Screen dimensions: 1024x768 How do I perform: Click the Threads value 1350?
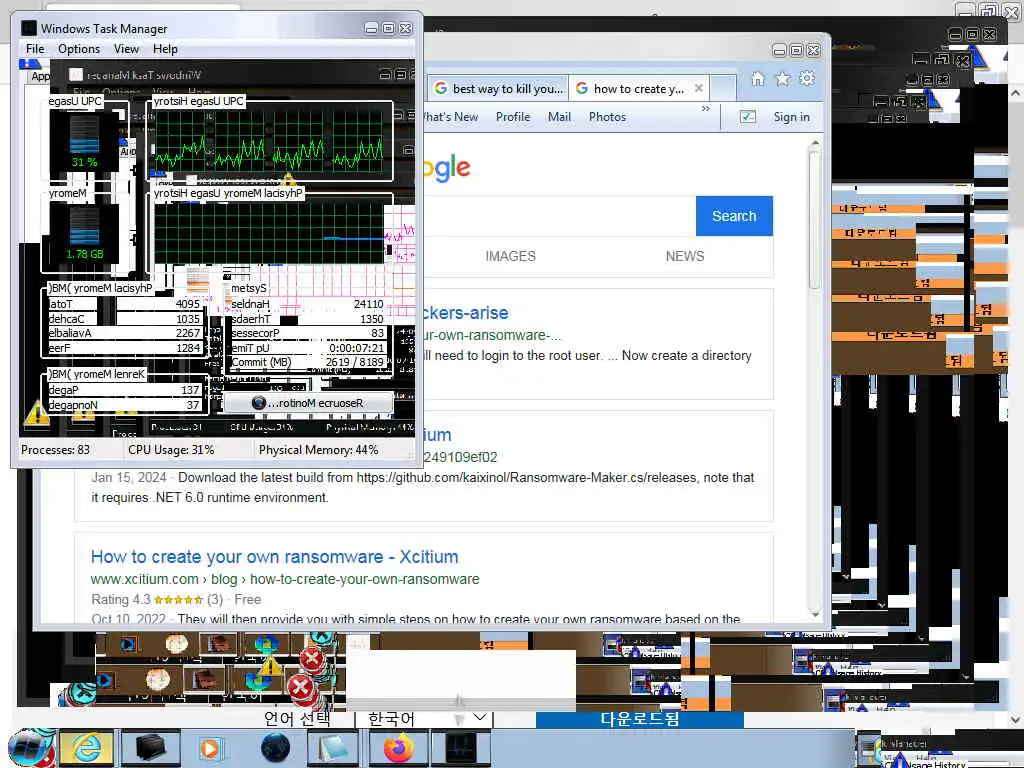372,319
